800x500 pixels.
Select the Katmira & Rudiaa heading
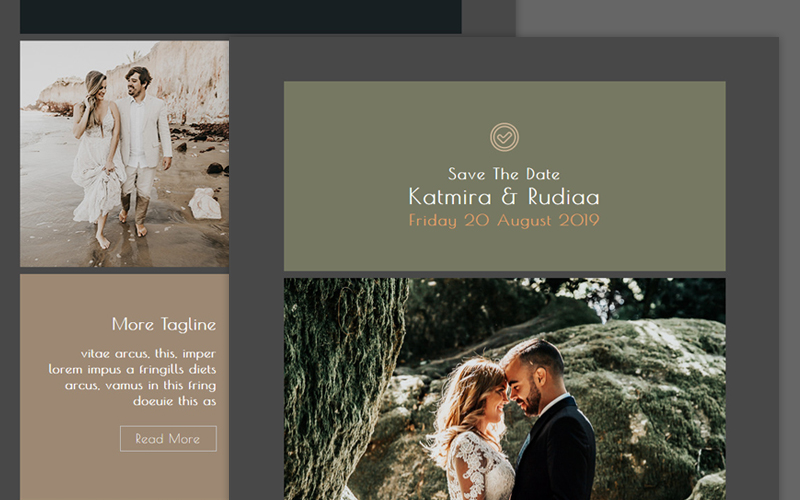point(504,196)
